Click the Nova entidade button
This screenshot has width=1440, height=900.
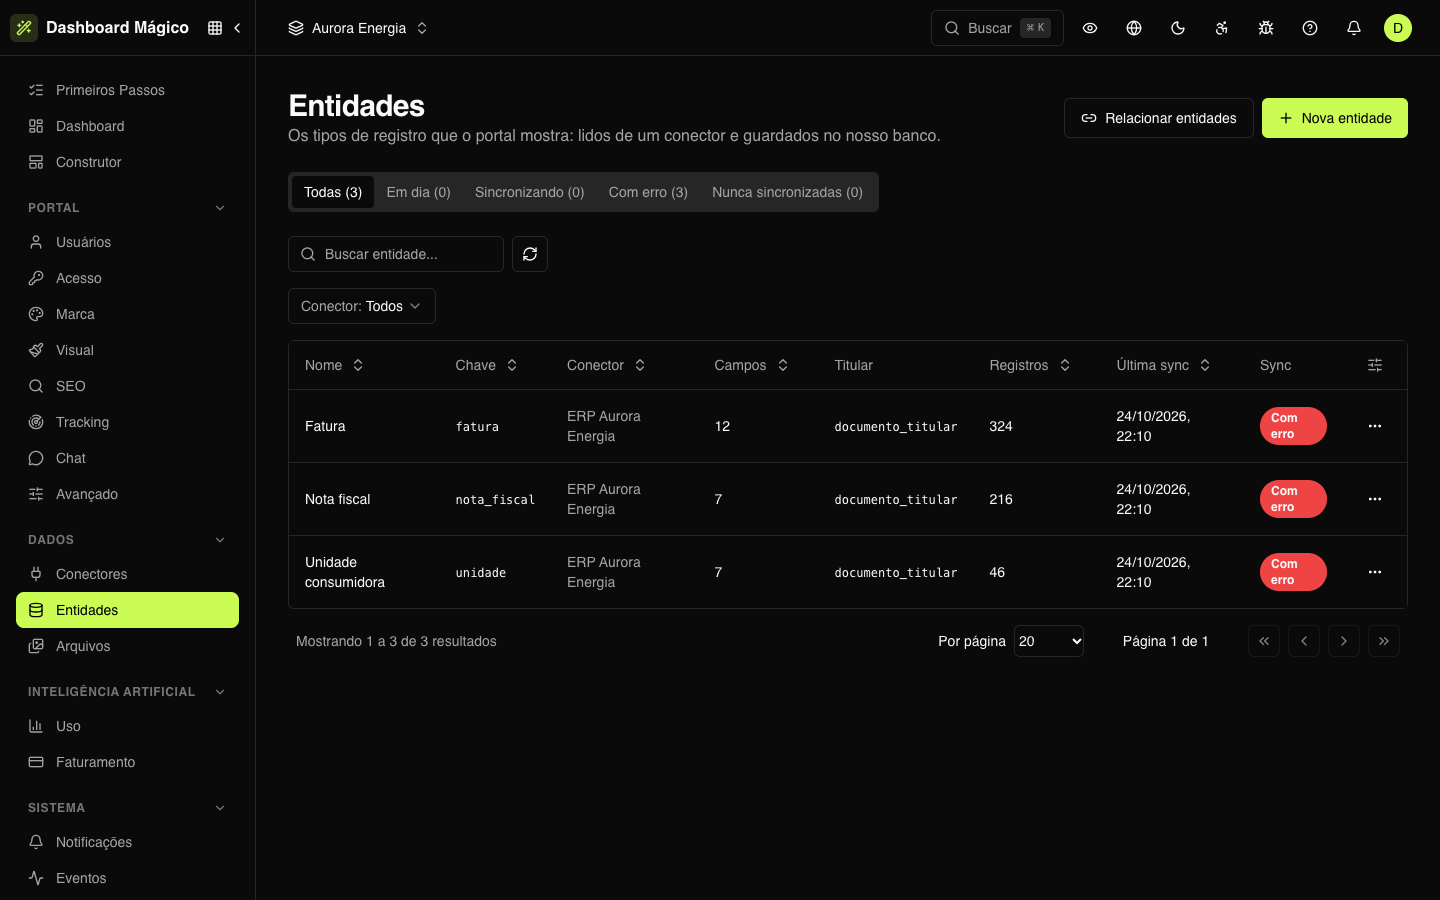[x=1335, y=118]
